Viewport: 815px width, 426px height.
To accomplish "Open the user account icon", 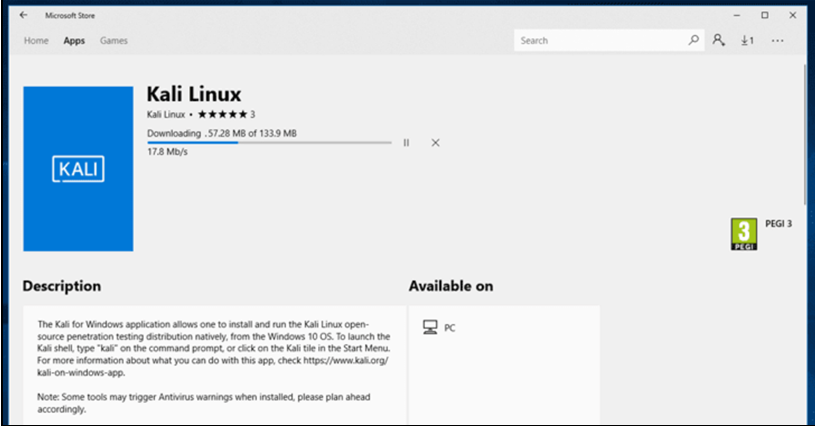I will [x=718, y=41].
